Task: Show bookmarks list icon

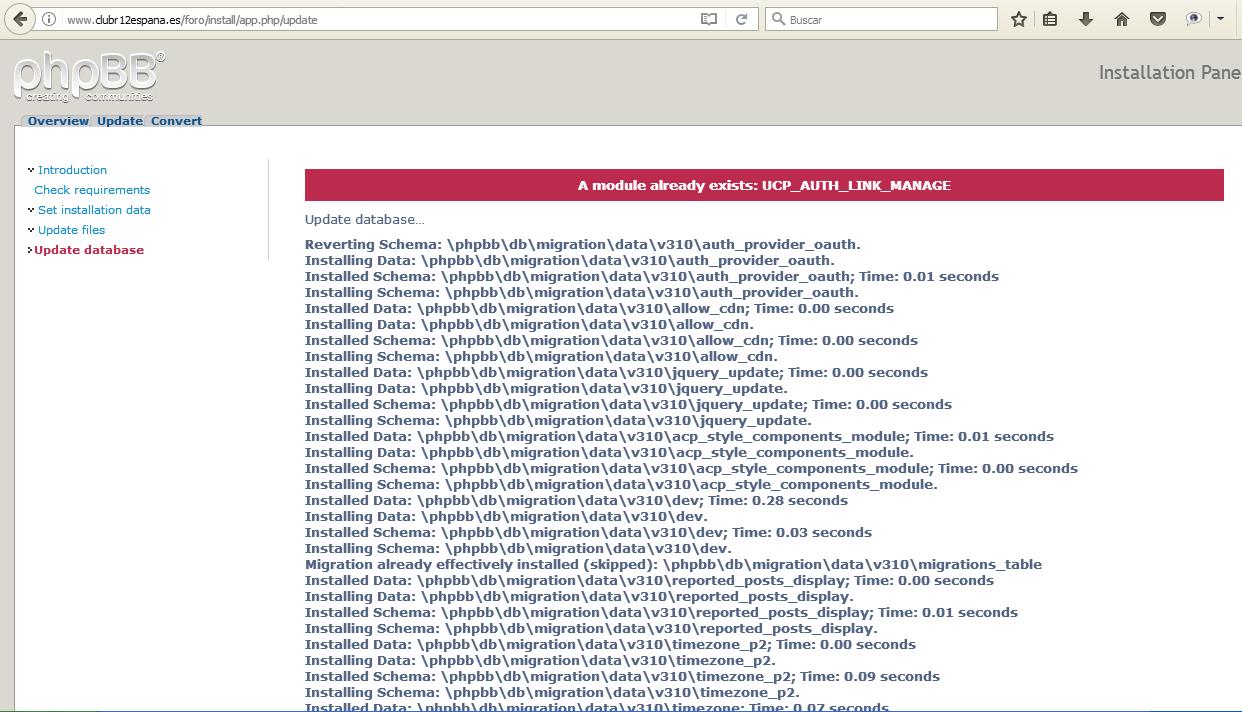Action: (1050, 19)
